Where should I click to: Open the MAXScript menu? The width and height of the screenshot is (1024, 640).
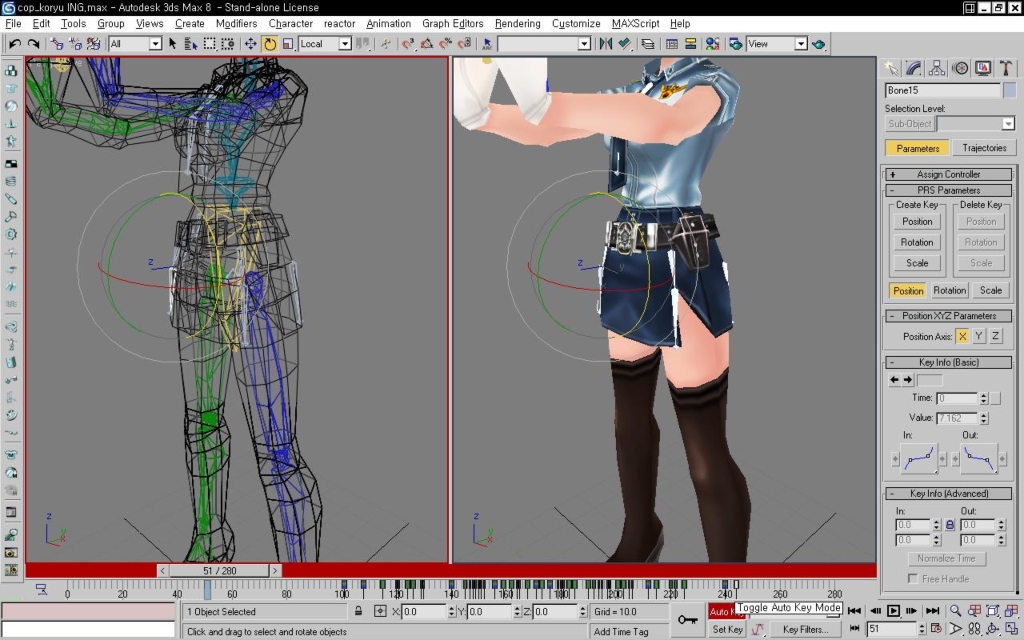click(635, 24)
